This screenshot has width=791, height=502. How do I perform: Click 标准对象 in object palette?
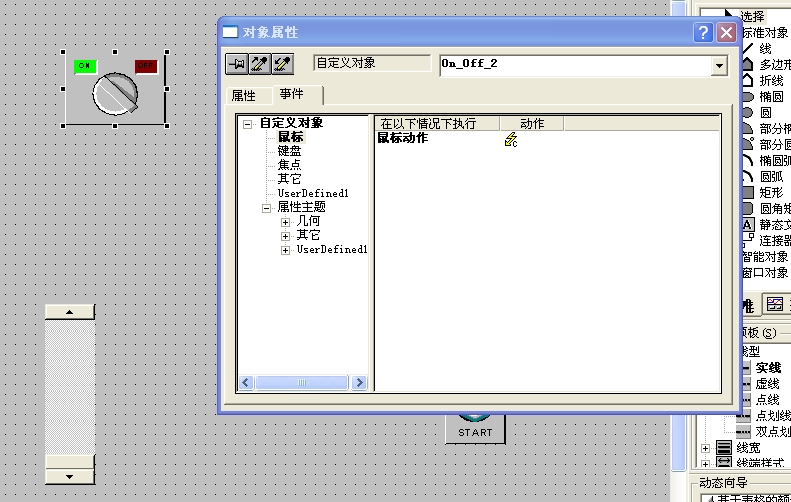765,33
